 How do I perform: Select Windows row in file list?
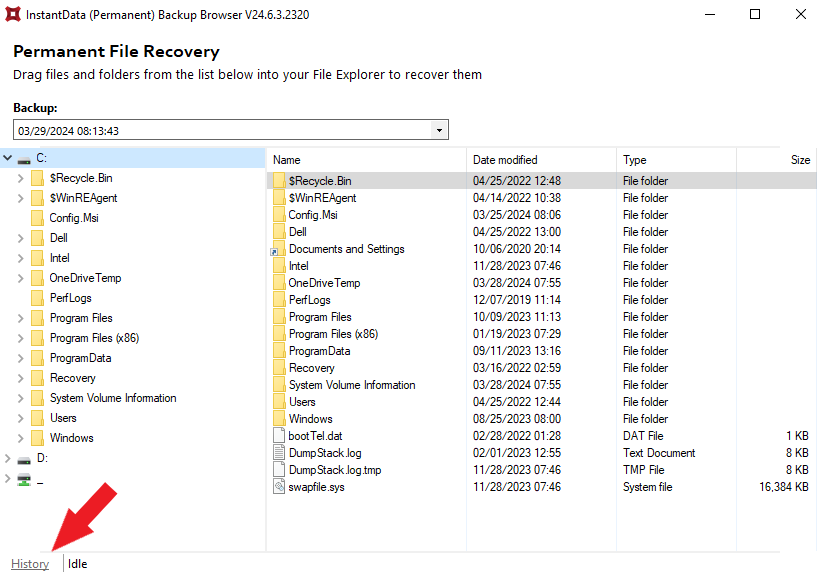pos(542,418)
